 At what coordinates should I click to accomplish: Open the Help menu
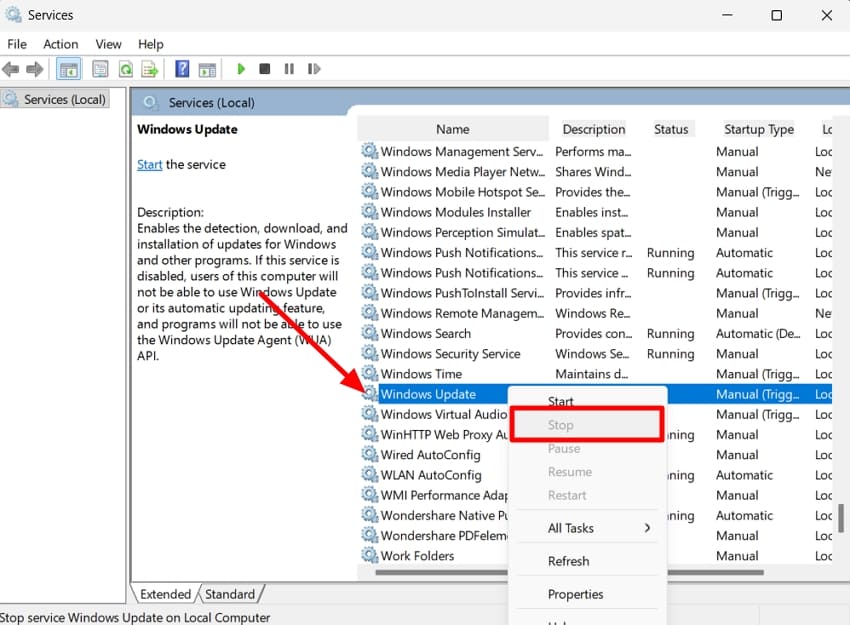click(x=151, y=44)
